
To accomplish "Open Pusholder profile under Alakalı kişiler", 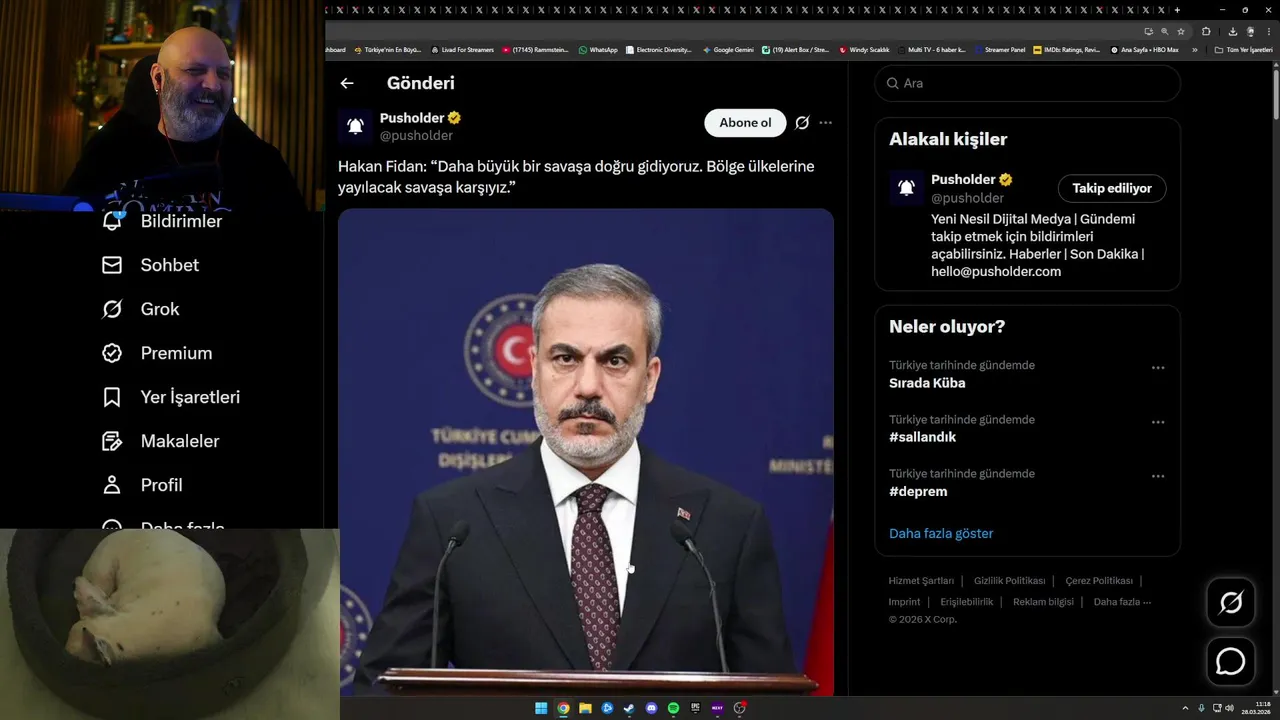I will pyautogui.click(x=963, y=180).
